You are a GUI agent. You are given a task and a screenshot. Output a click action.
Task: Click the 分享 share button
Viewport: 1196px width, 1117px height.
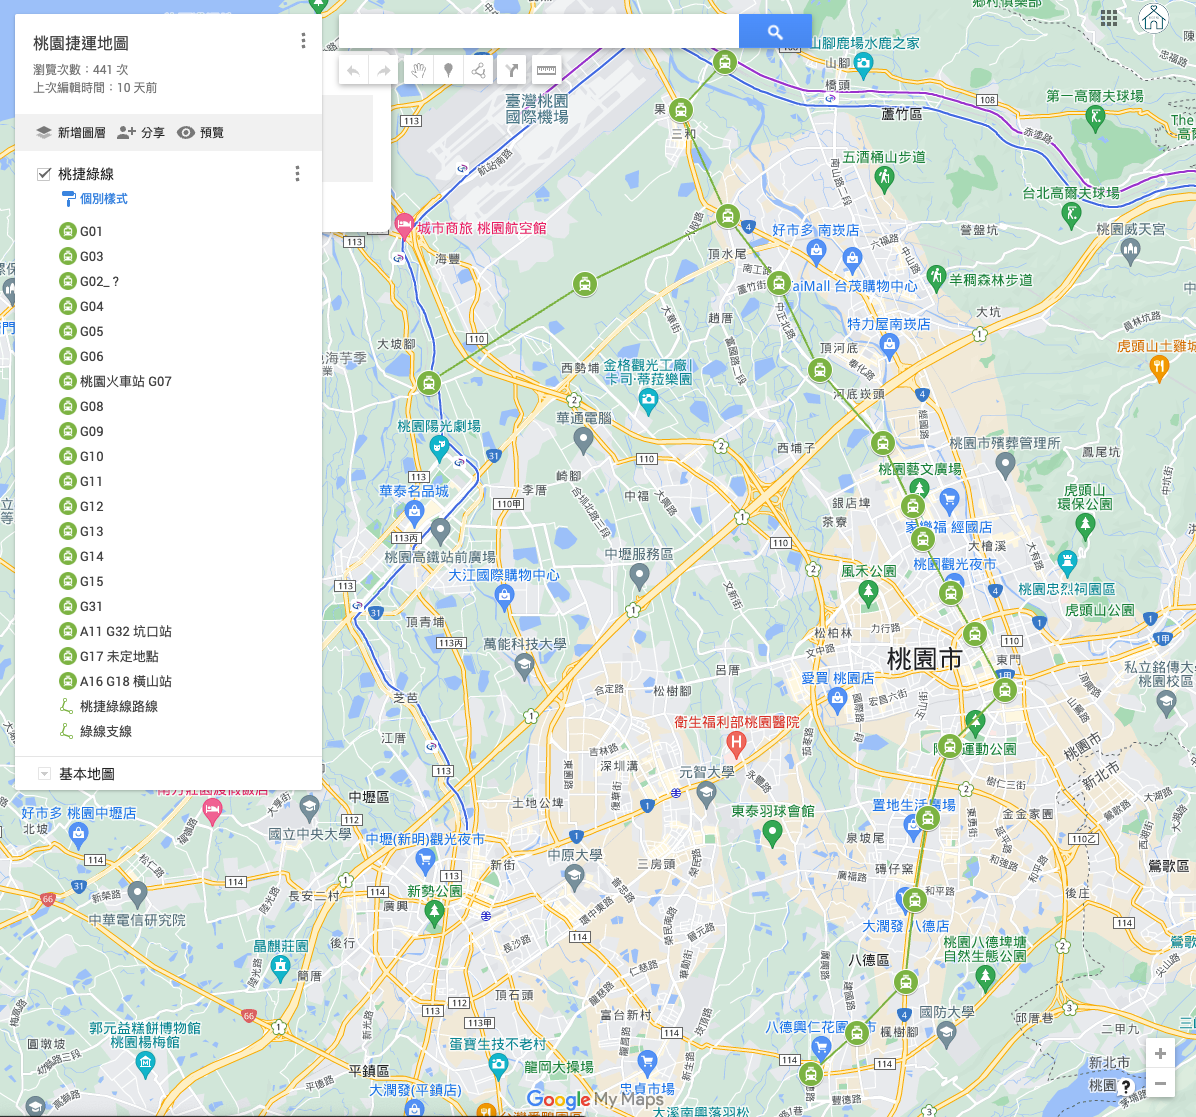pos(140,133)
